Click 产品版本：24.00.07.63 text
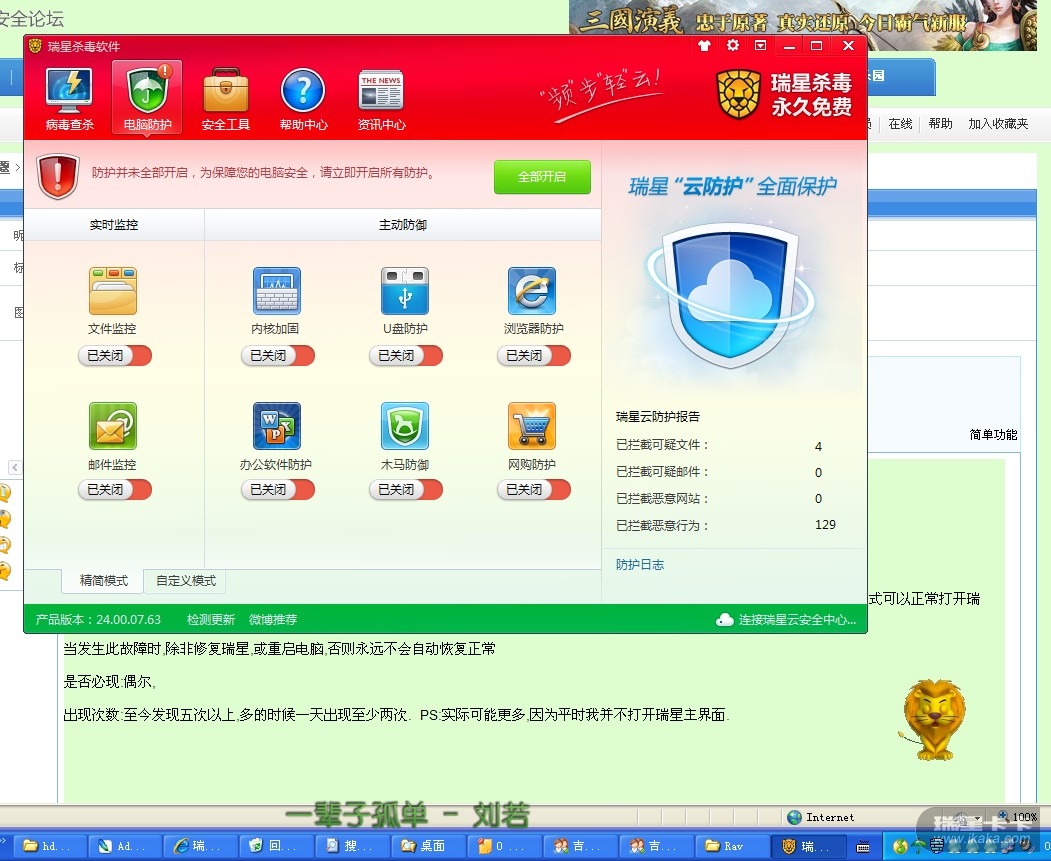This screenshot has height=861, width=1051. tap(99, 620)
